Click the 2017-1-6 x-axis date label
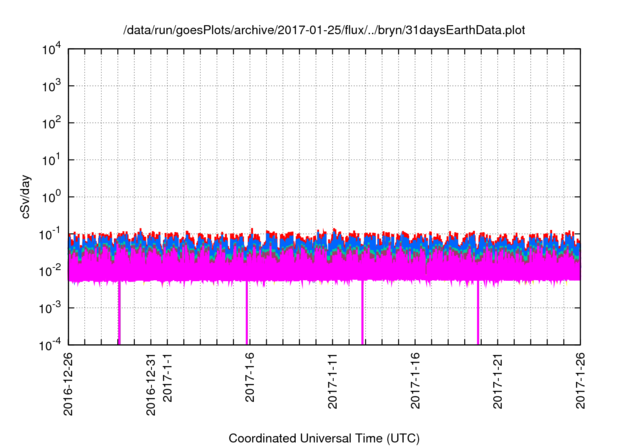The width and height of the screenshot is (640, 448). coord(250,377)
